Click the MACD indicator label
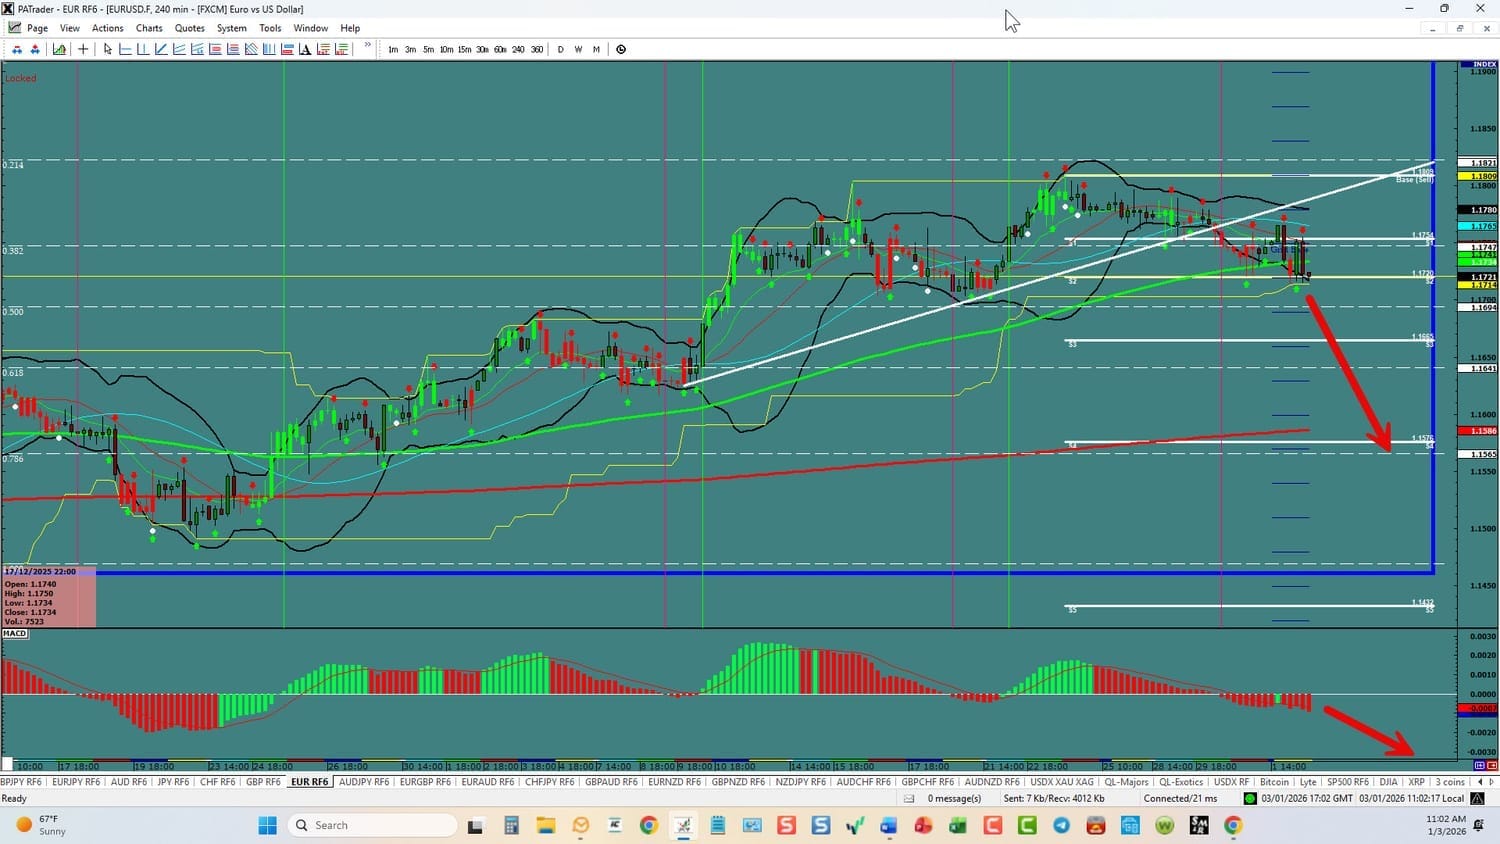Screen dimensions: 1500x844 (15, 633)
